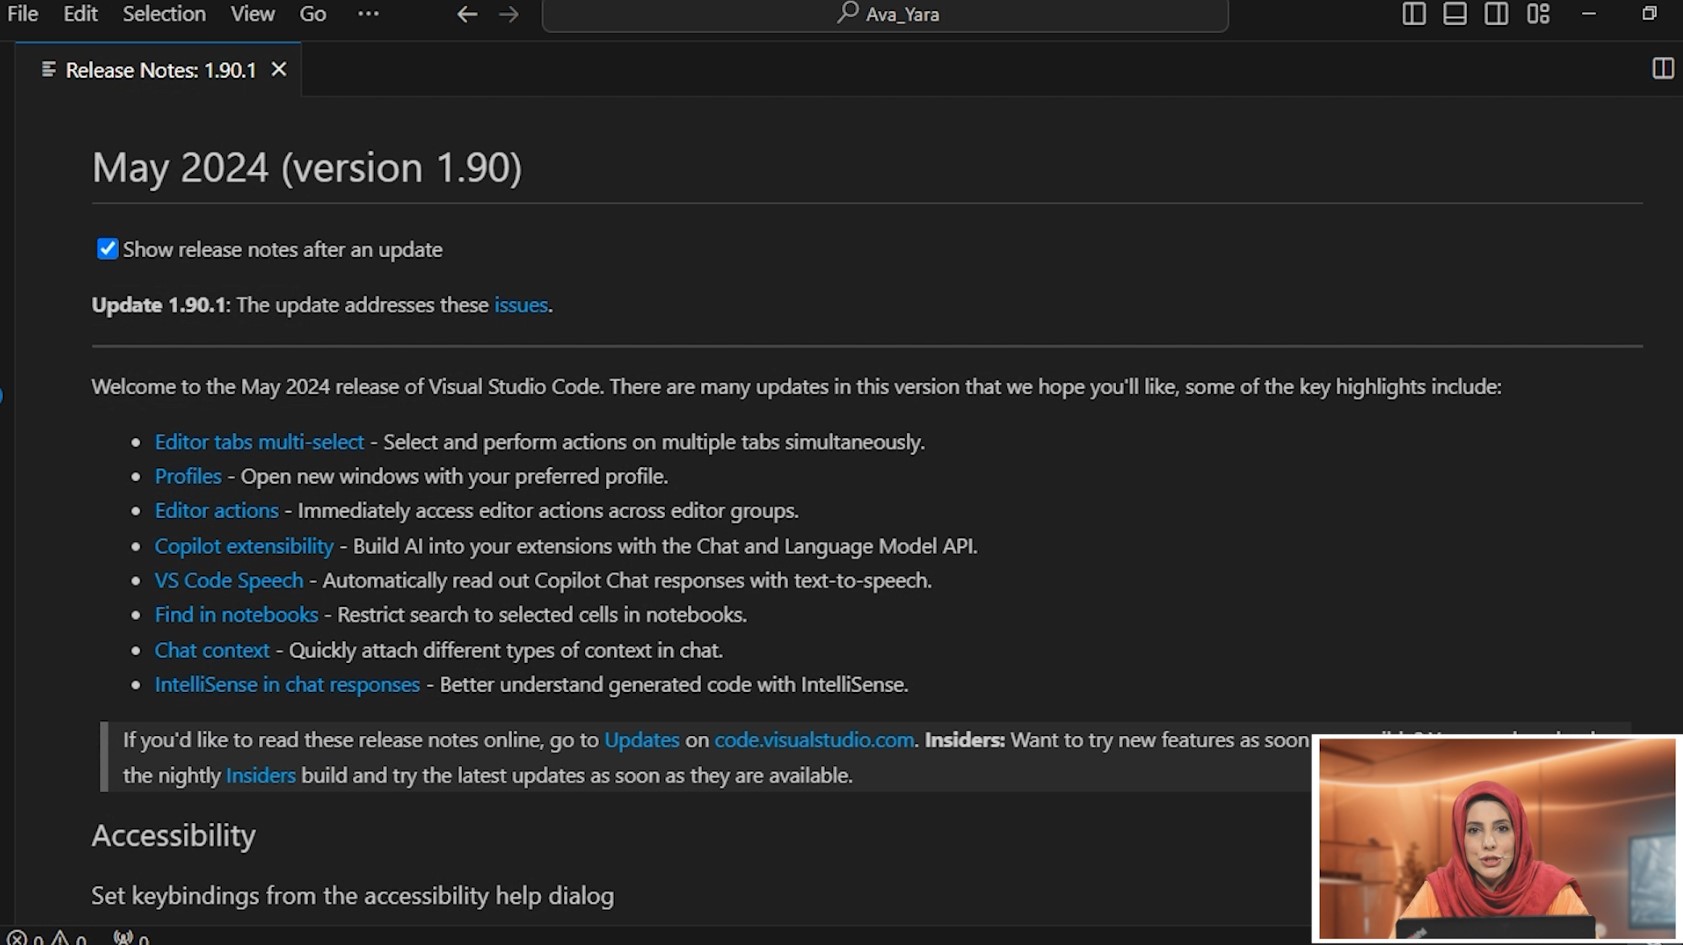Toggle Panel layout icon in title bar
This screenshot has width=1683, height=945.
click(x=1455, y=14)
